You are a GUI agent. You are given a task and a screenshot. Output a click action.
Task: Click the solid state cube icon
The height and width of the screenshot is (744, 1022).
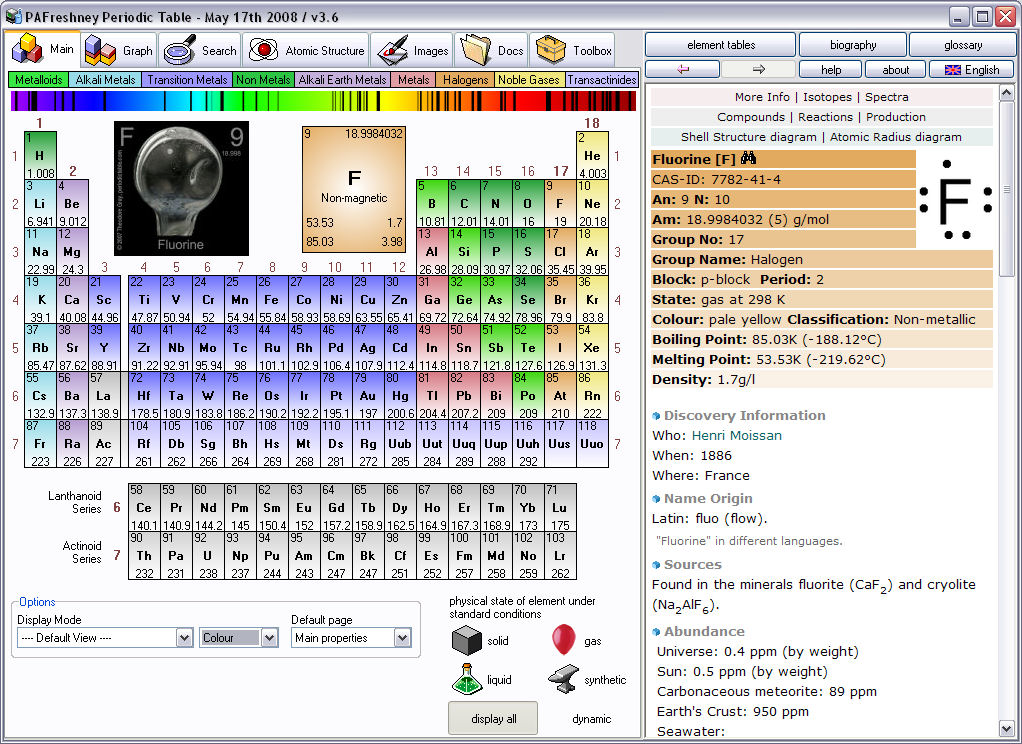467,641
